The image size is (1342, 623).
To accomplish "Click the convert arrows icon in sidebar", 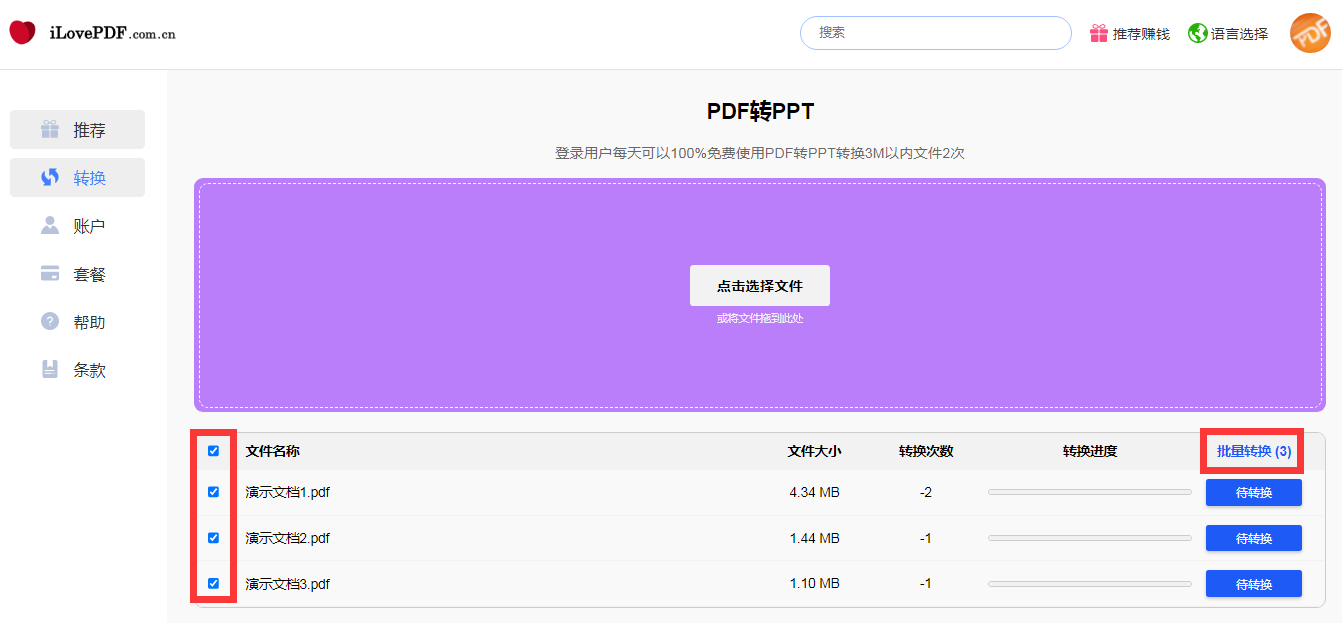I will (x=50, y=178).
